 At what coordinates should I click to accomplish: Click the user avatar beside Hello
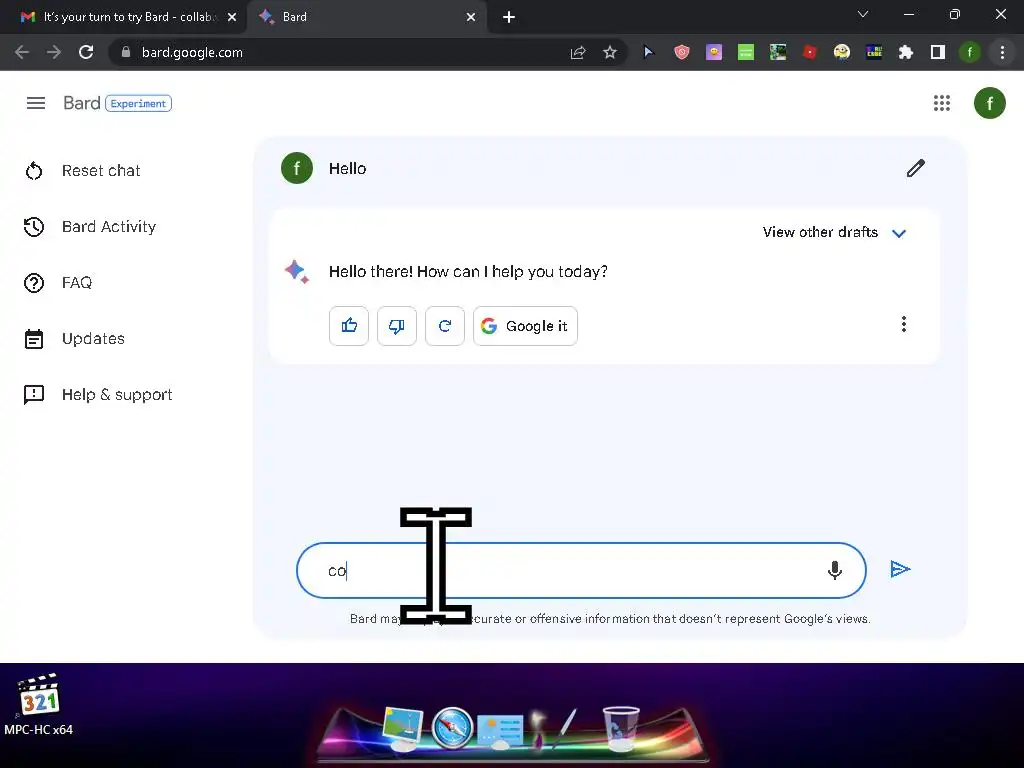click(297, 168)
